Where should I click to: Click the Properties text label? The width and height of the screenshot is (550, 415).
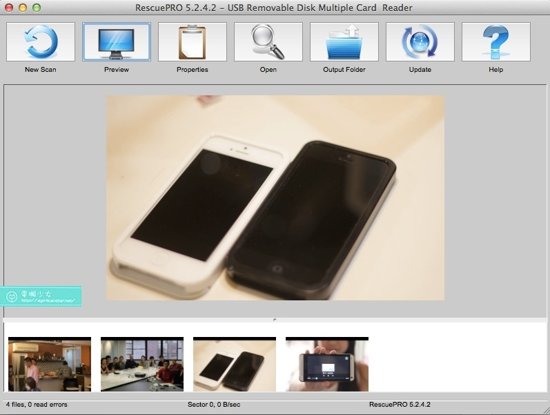tap(192, 69)
